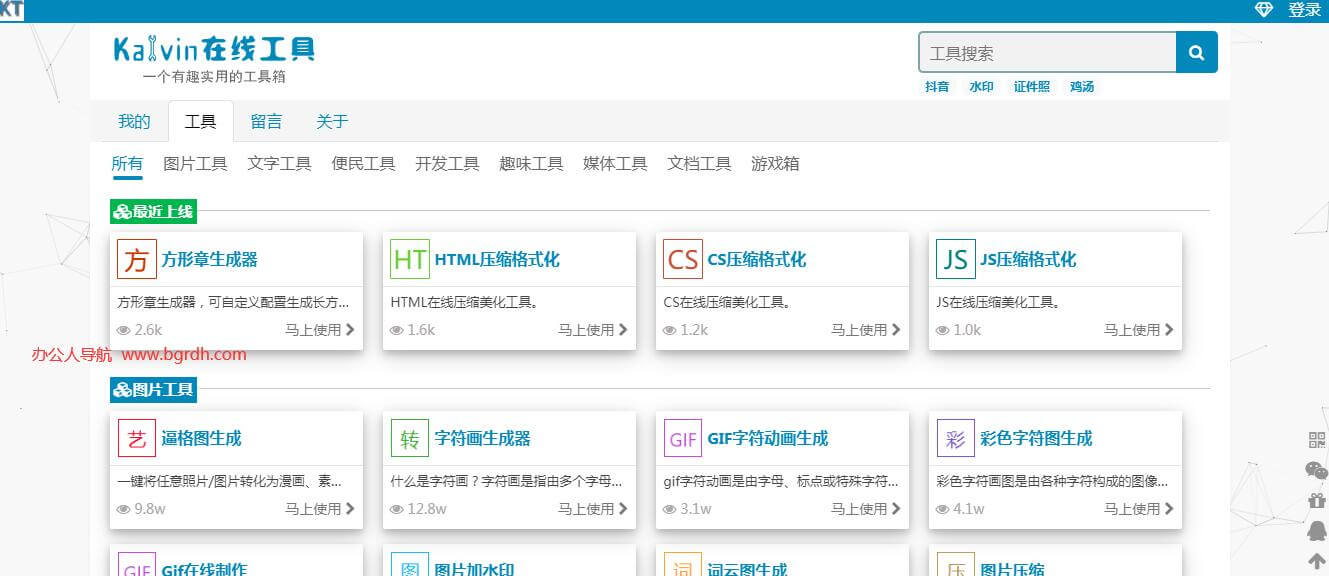Open the 证件照 quick link
Screen dimensions: 1329x576
coord(1030,87)
